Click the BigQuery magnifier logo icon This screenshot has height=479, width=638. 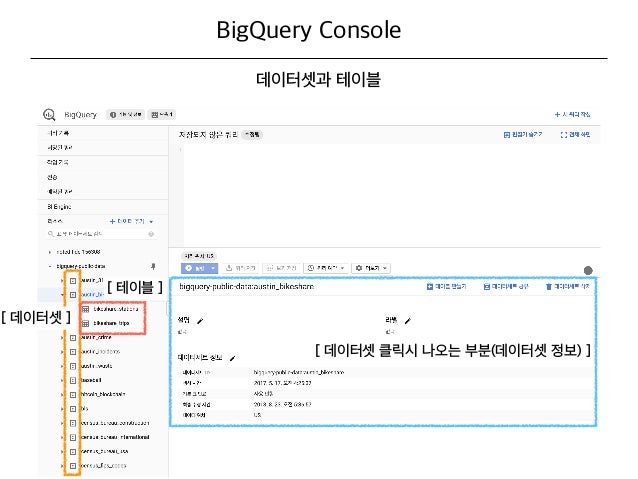49,115
